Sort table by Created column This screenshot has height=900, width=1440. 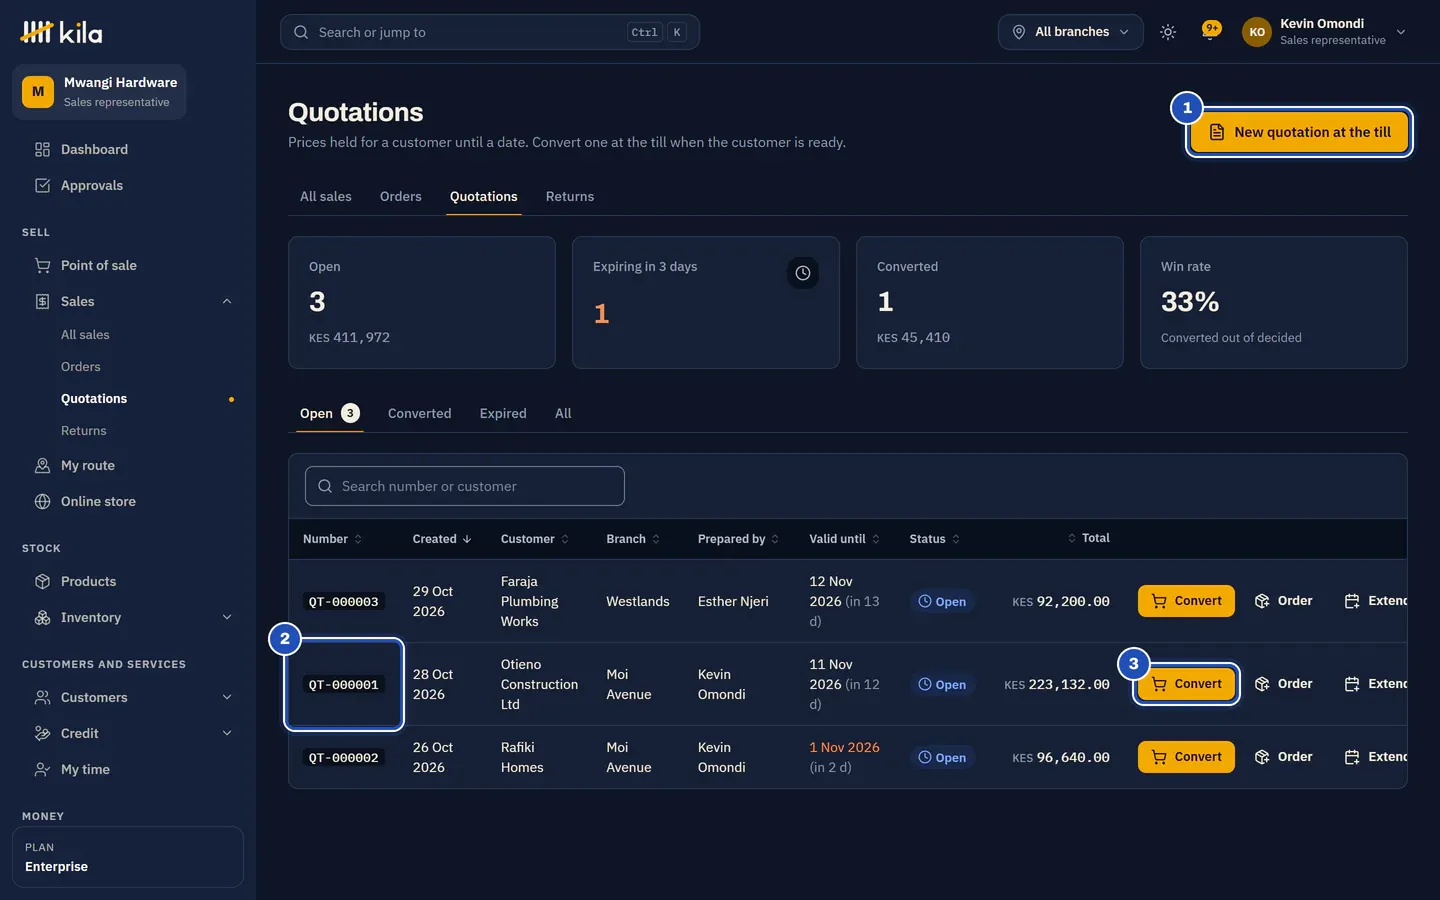click(442, 539)
